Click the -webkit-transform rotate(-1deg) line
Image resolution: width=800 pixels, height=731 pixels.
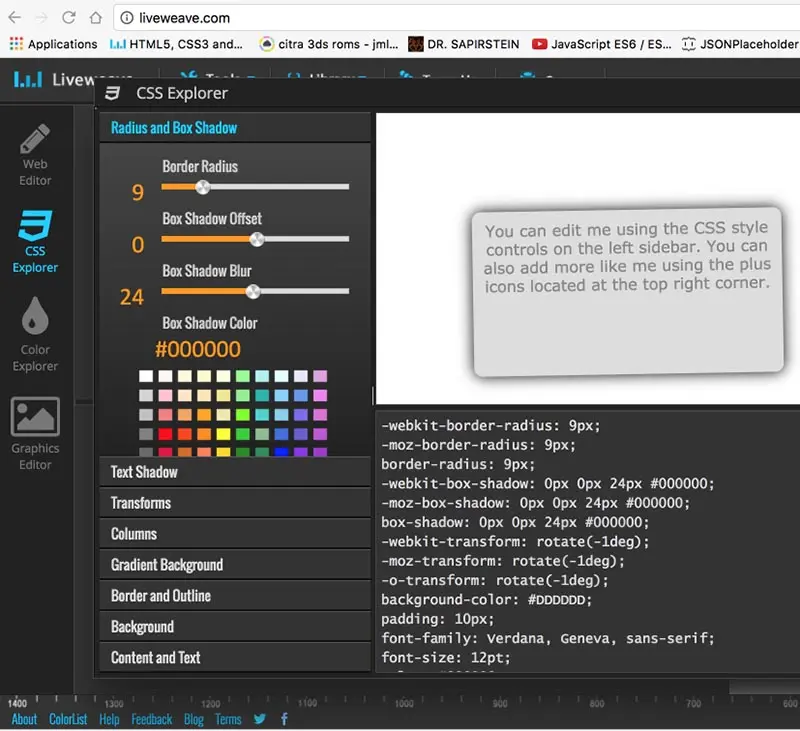point(515,541)
